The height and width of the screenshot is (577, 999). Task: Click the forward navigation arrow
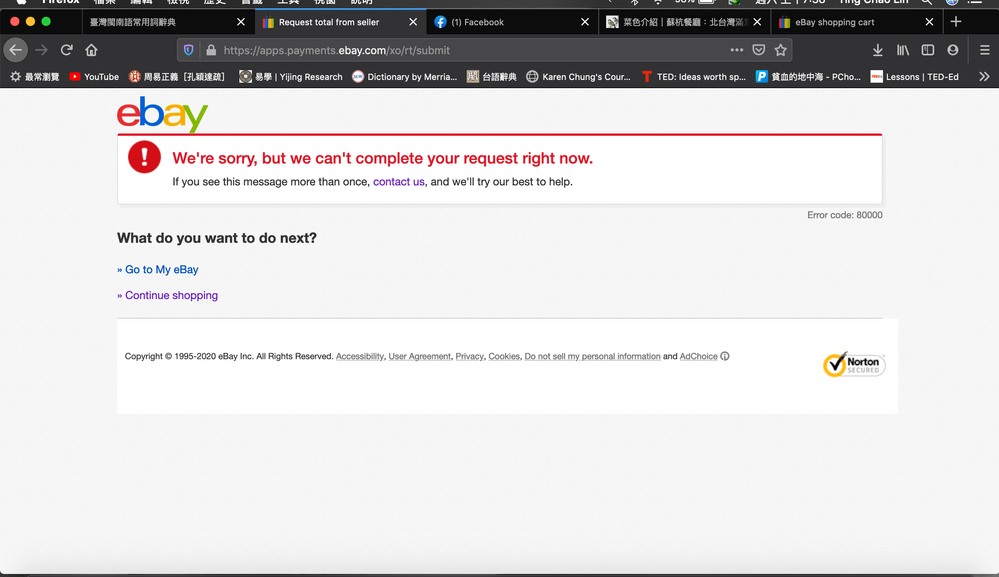coord(41,50)
